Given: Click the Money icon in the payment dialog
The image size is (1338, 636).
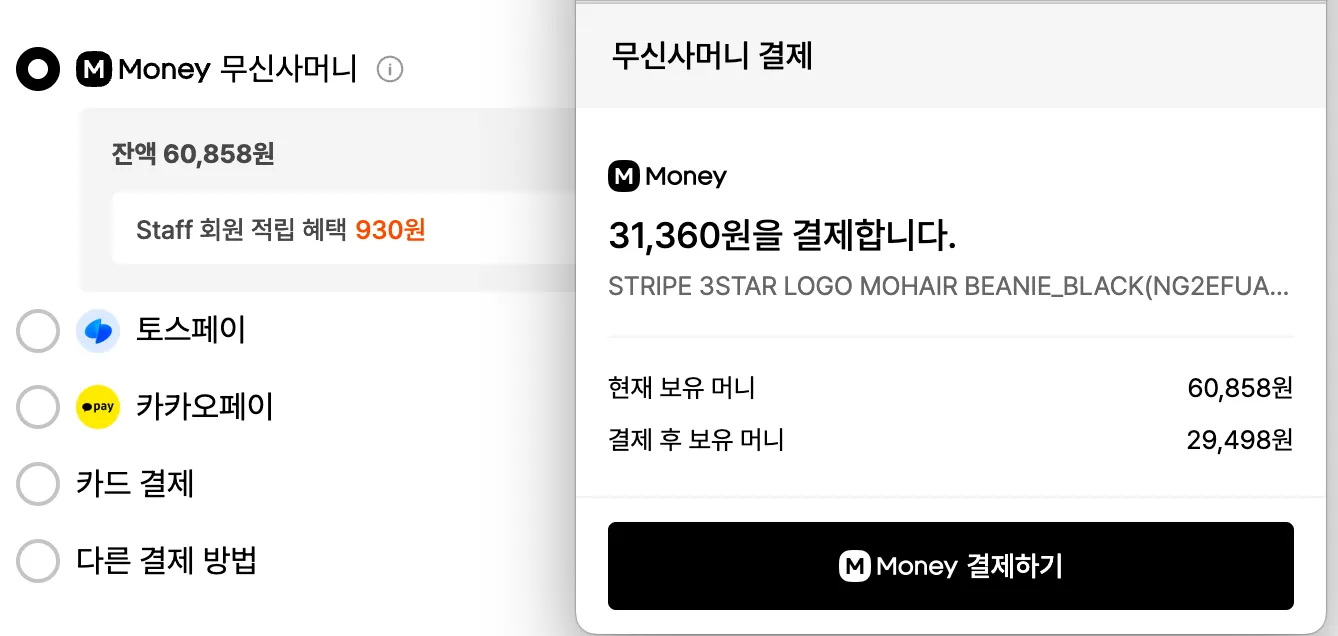Looking at the screenshot, I should tap(624, 176).
